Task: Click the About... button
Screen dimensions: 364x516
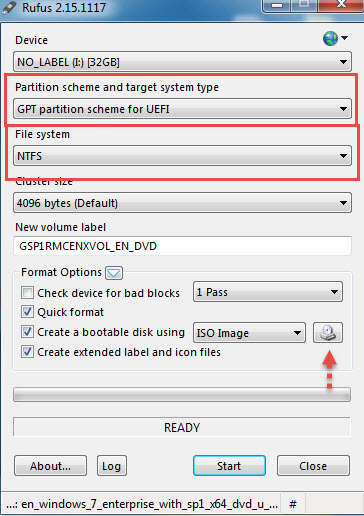Action: 50,466
